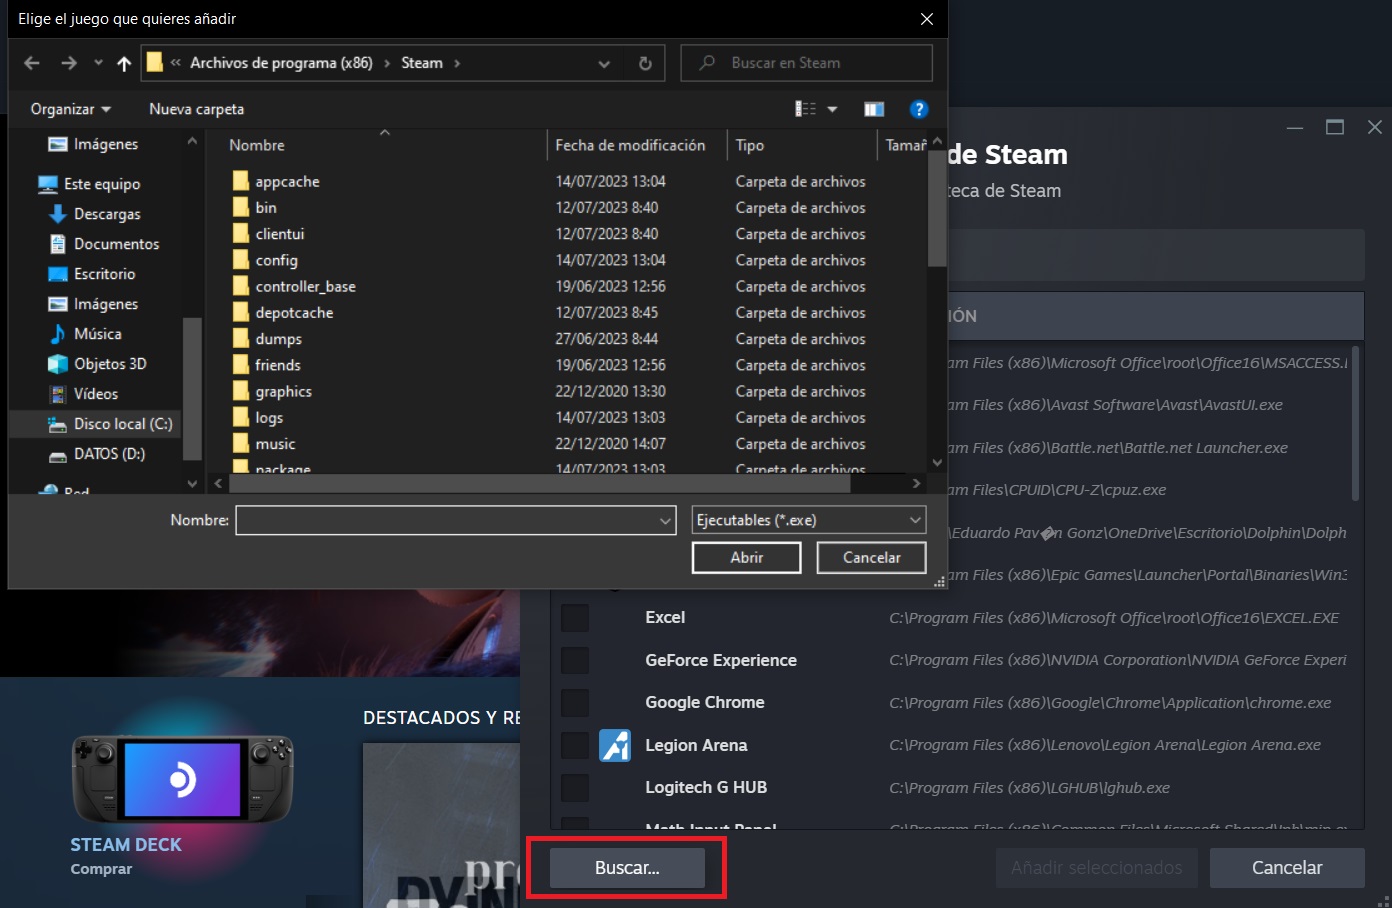The image size is (1392, 908).
Task: Click the Buscar en Steam search field
Action: pos(807,63)
